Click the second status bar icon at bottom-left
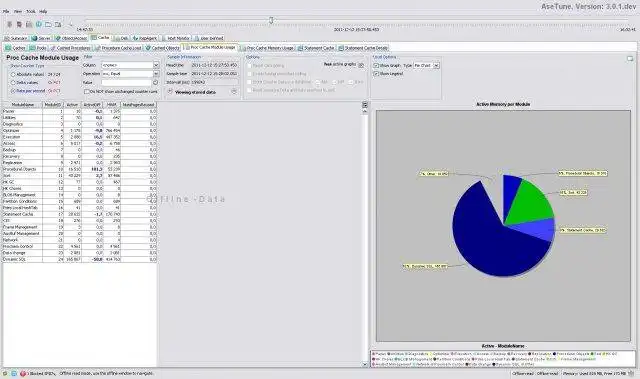 13,373
